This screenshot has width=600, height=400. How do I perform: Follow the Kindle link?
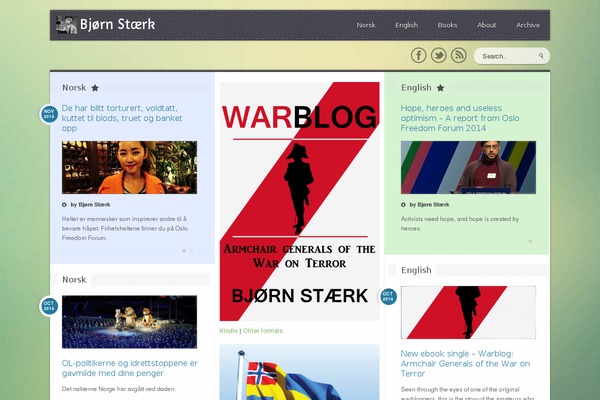tap(228, 331)
